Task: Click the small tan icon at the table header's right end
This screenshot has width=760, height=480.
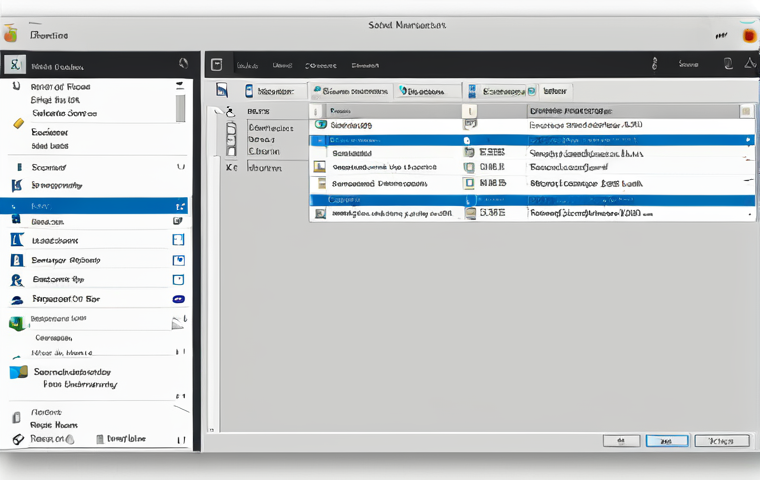Action: pyautogui.click(x=746, y=112)
